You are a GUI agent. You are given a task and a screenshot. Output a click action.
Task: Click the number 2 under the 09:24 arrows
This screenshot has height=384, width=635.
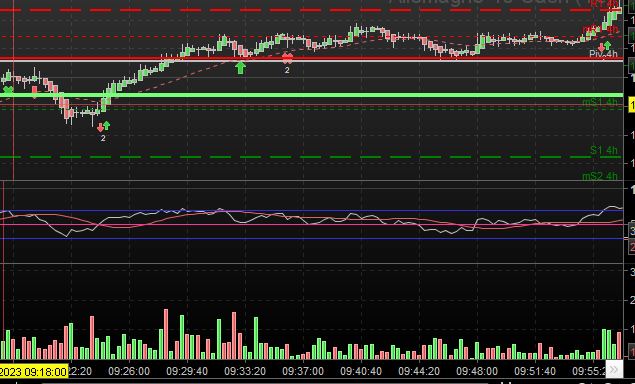(103, 138)
